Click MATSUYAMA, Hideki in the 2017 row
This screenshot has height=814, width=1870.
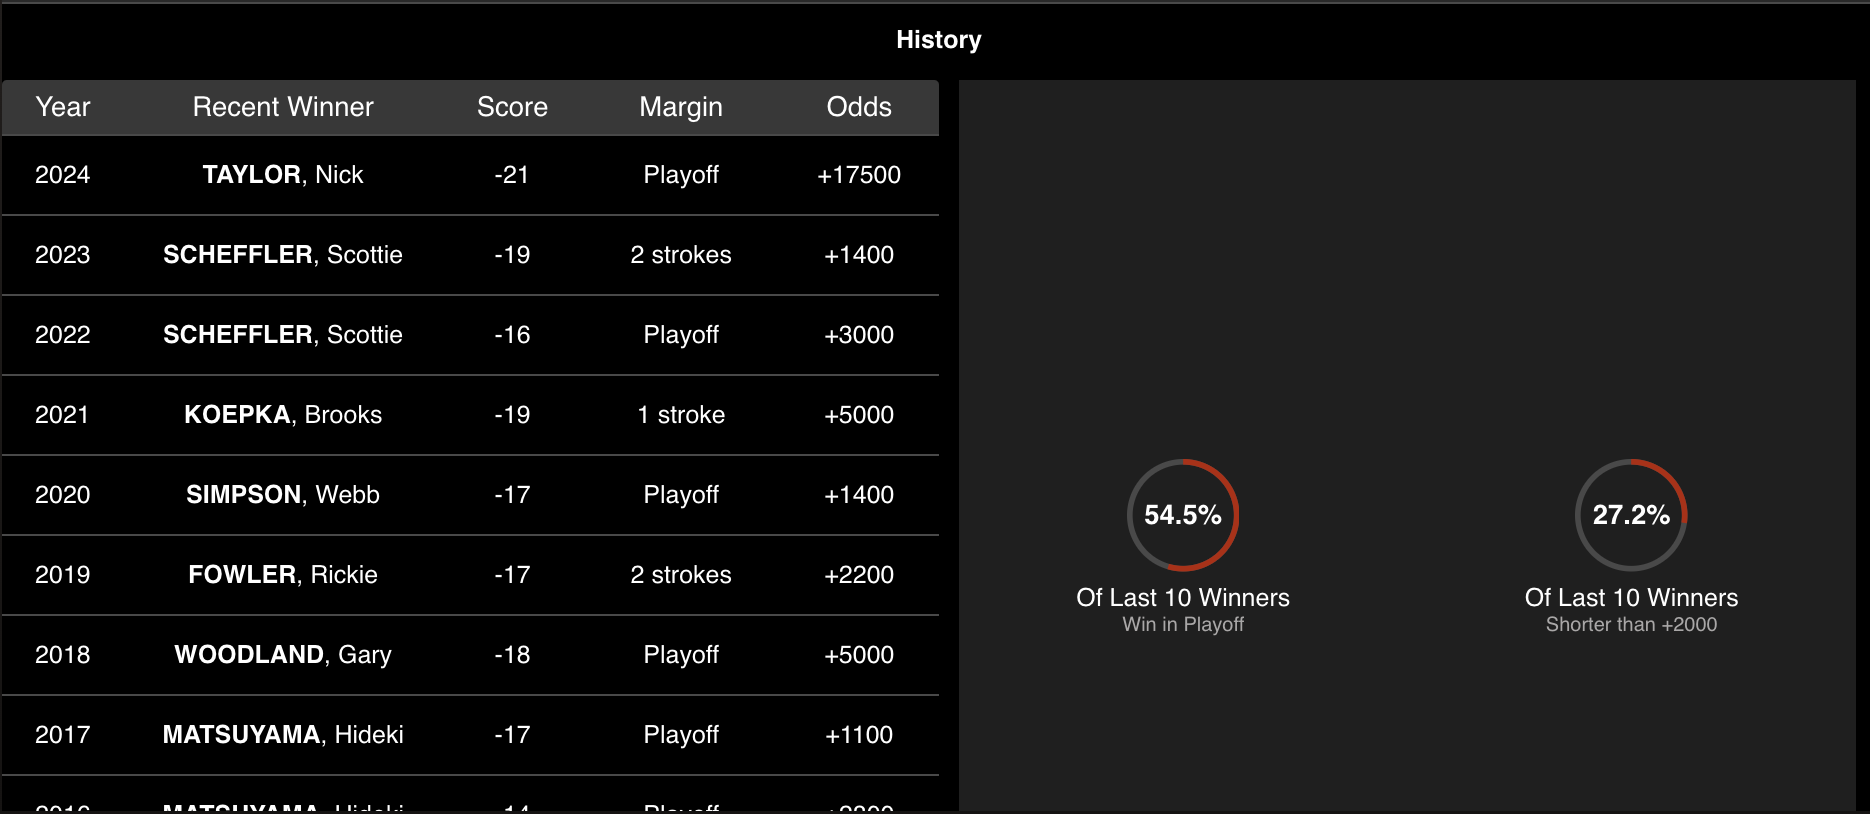(282, 735)
